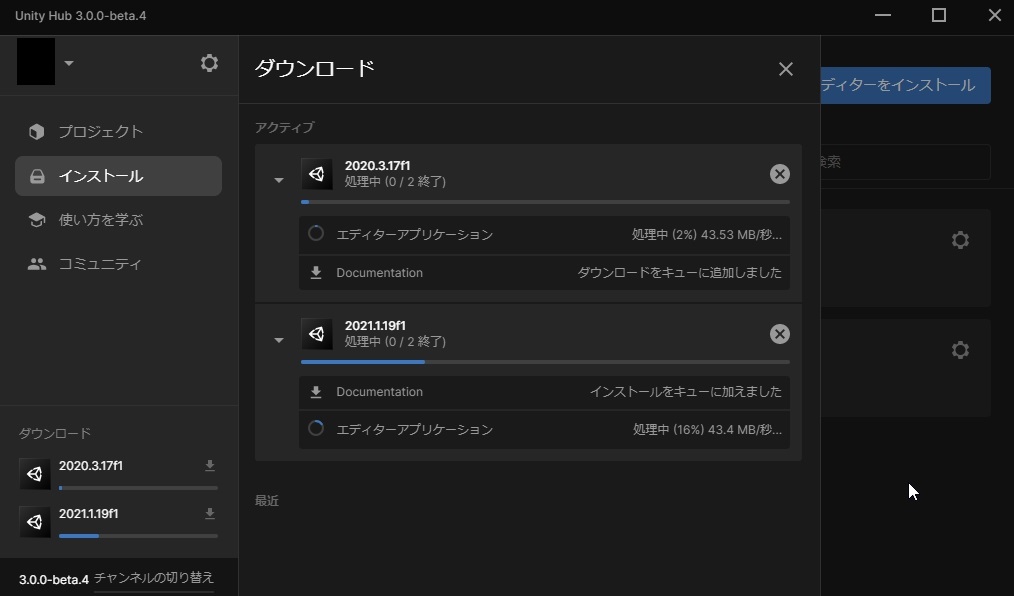Minimize the Unity Hub window
The height and width of the screenshot is (596, 1014).
(x=883, y=15)
